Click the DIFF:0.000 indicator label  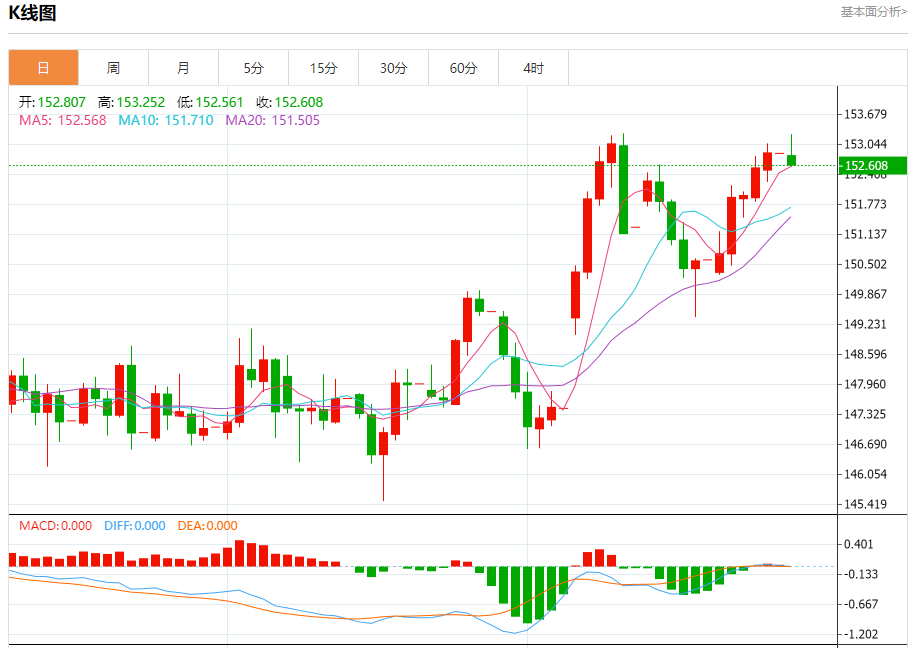coord(135,526)
